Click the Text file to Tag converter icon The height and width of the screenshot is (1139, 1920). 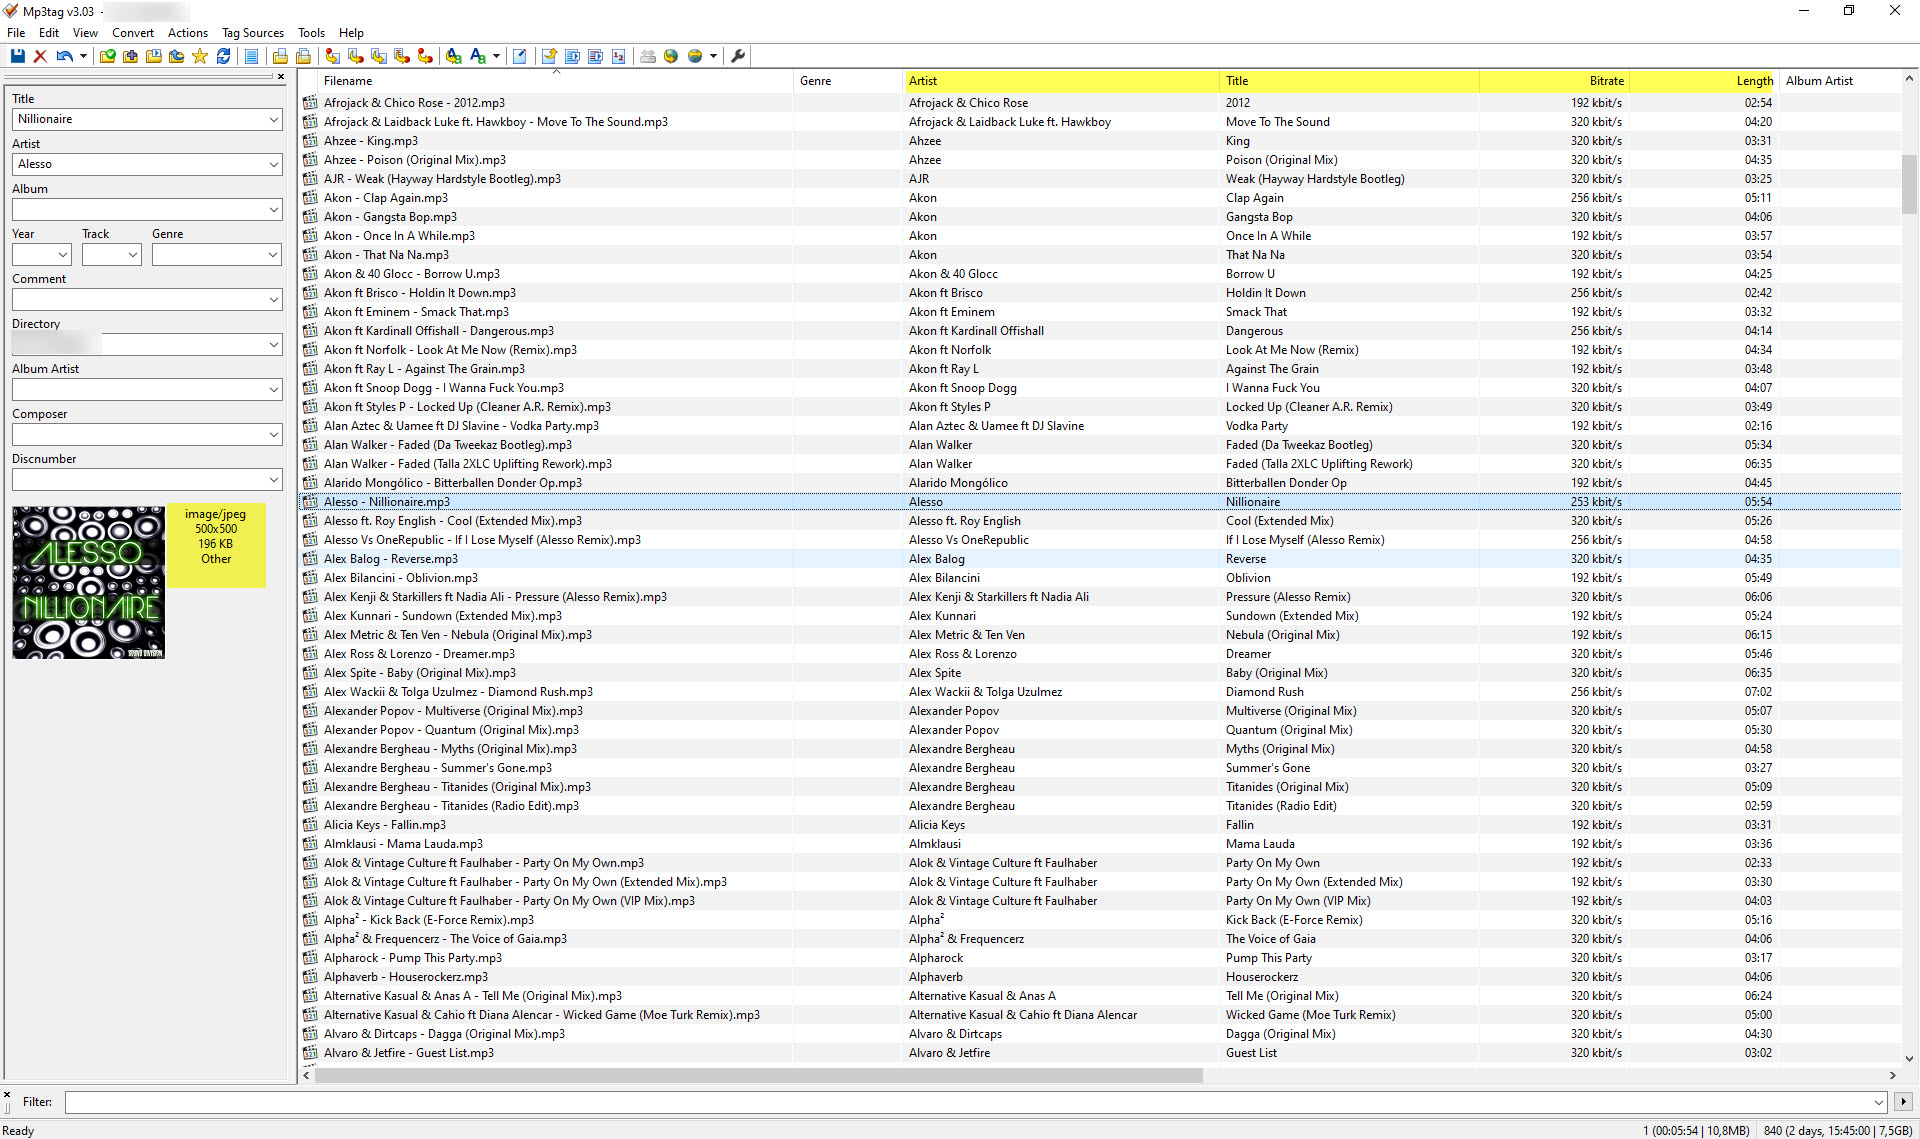(x=402, y=57)
